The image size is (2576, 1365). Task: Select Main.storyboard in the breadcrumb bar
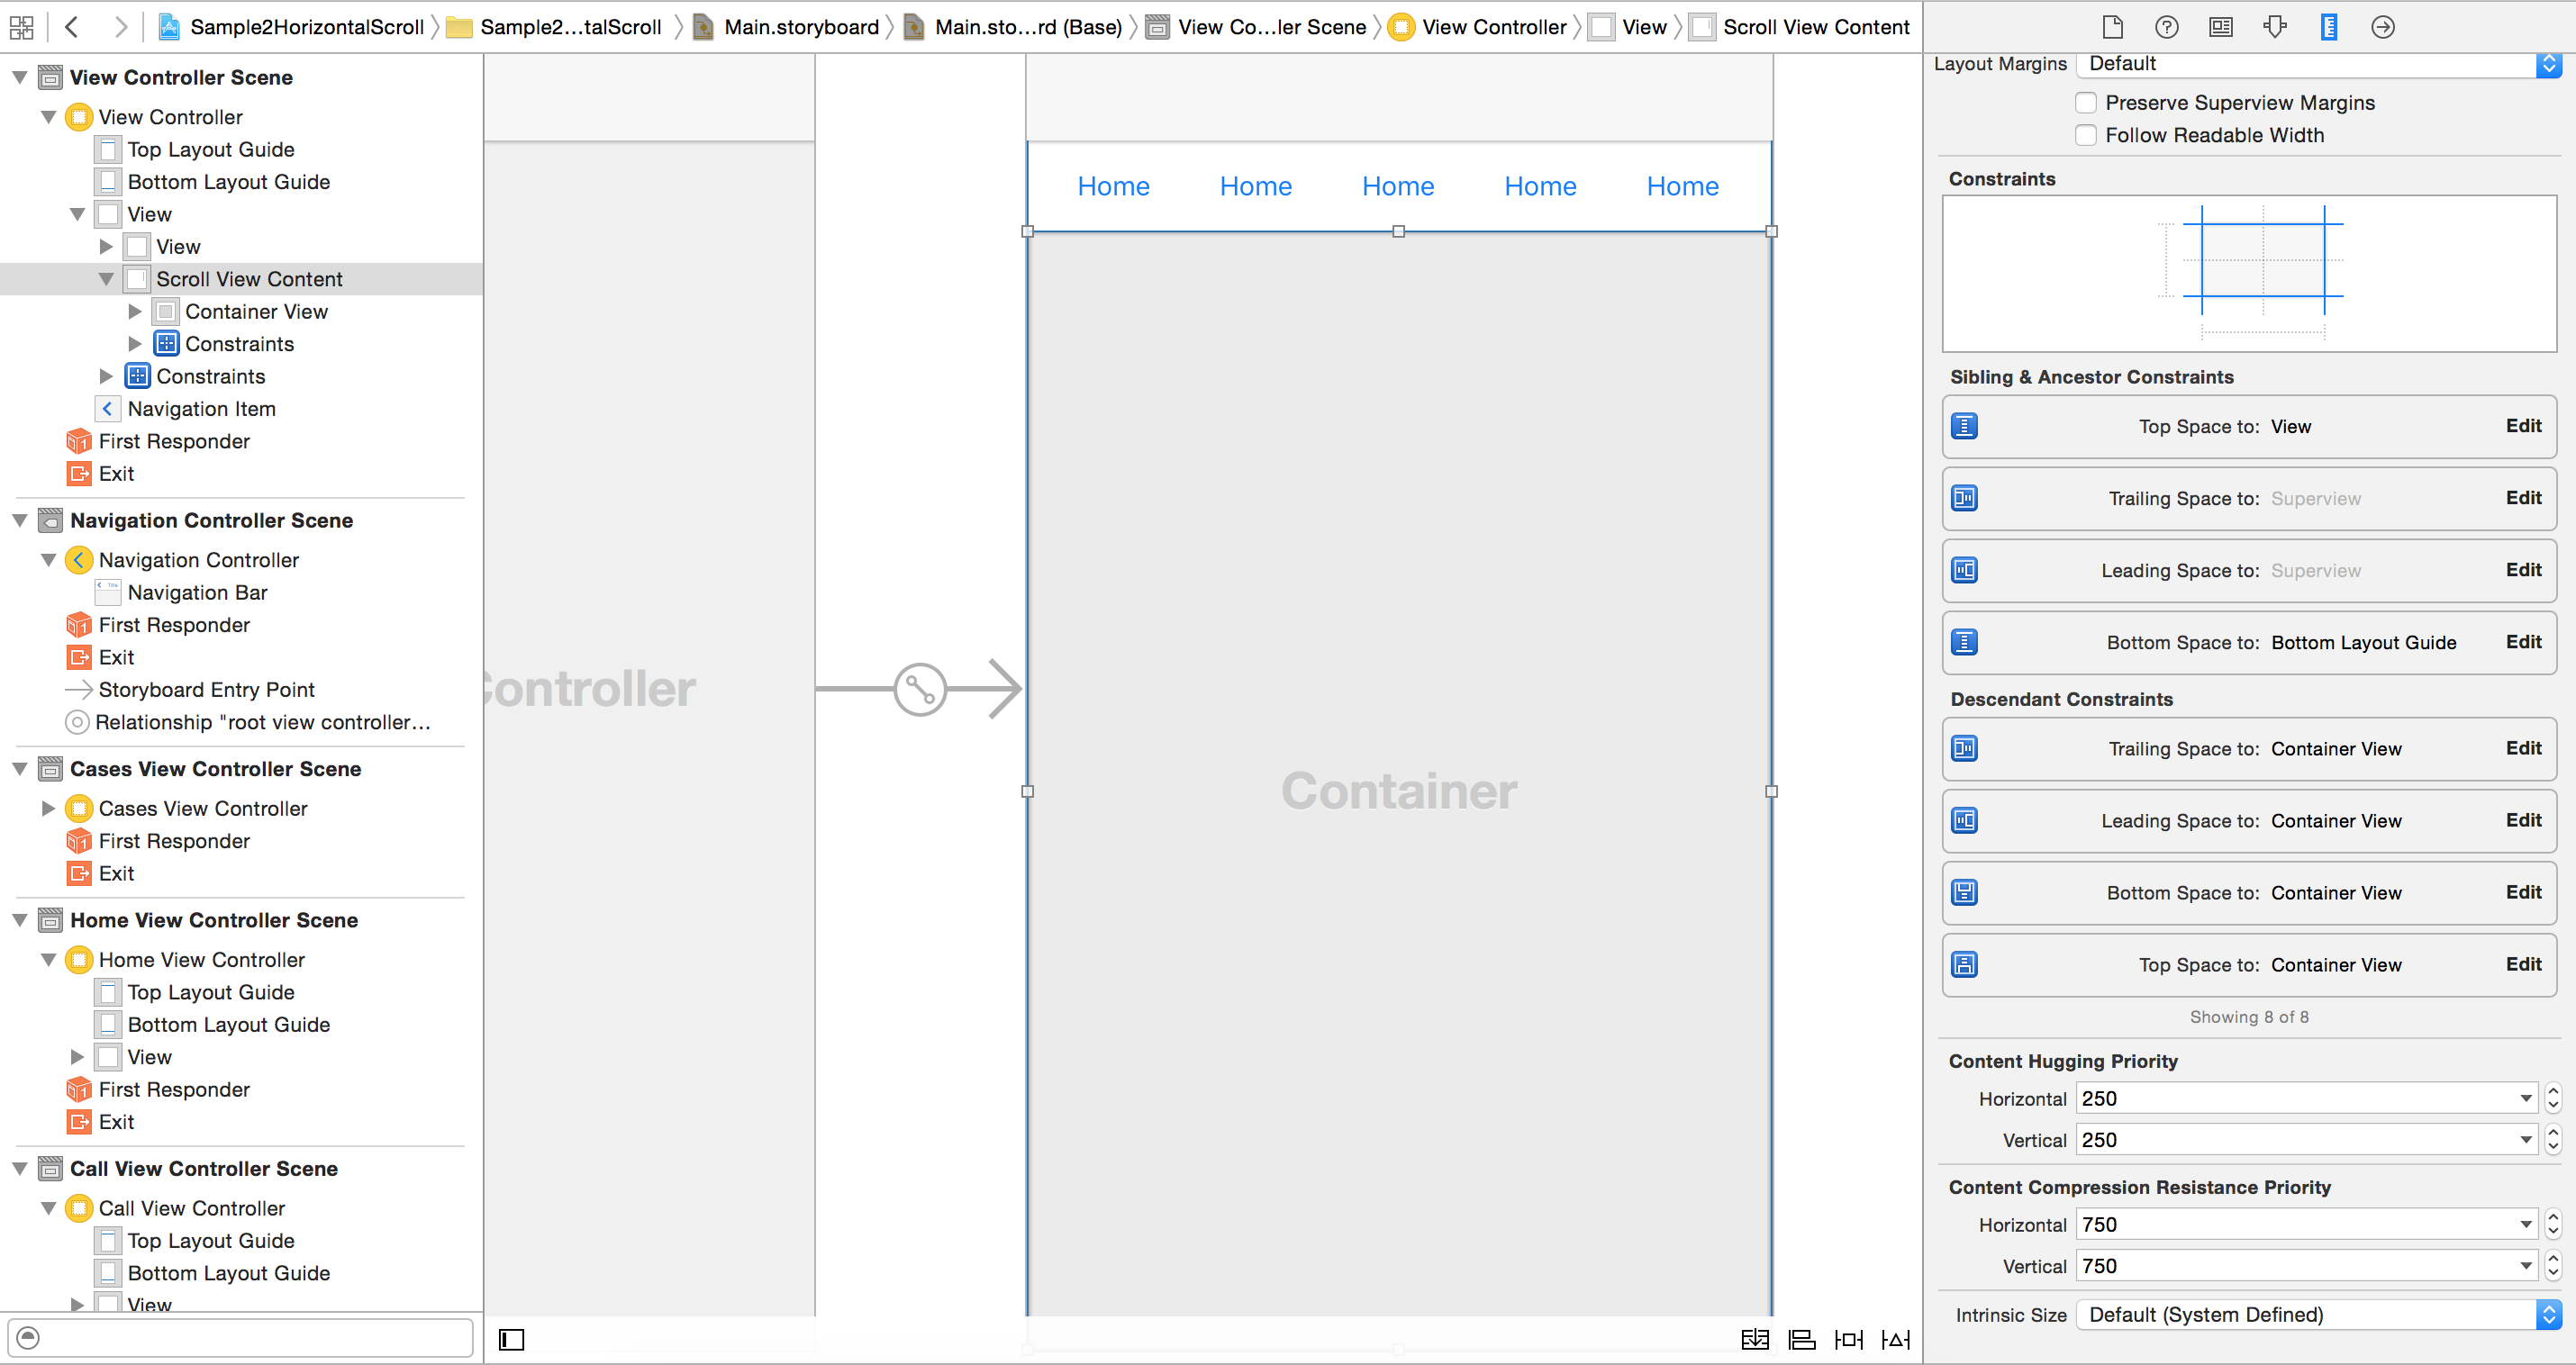coord(800,27)
